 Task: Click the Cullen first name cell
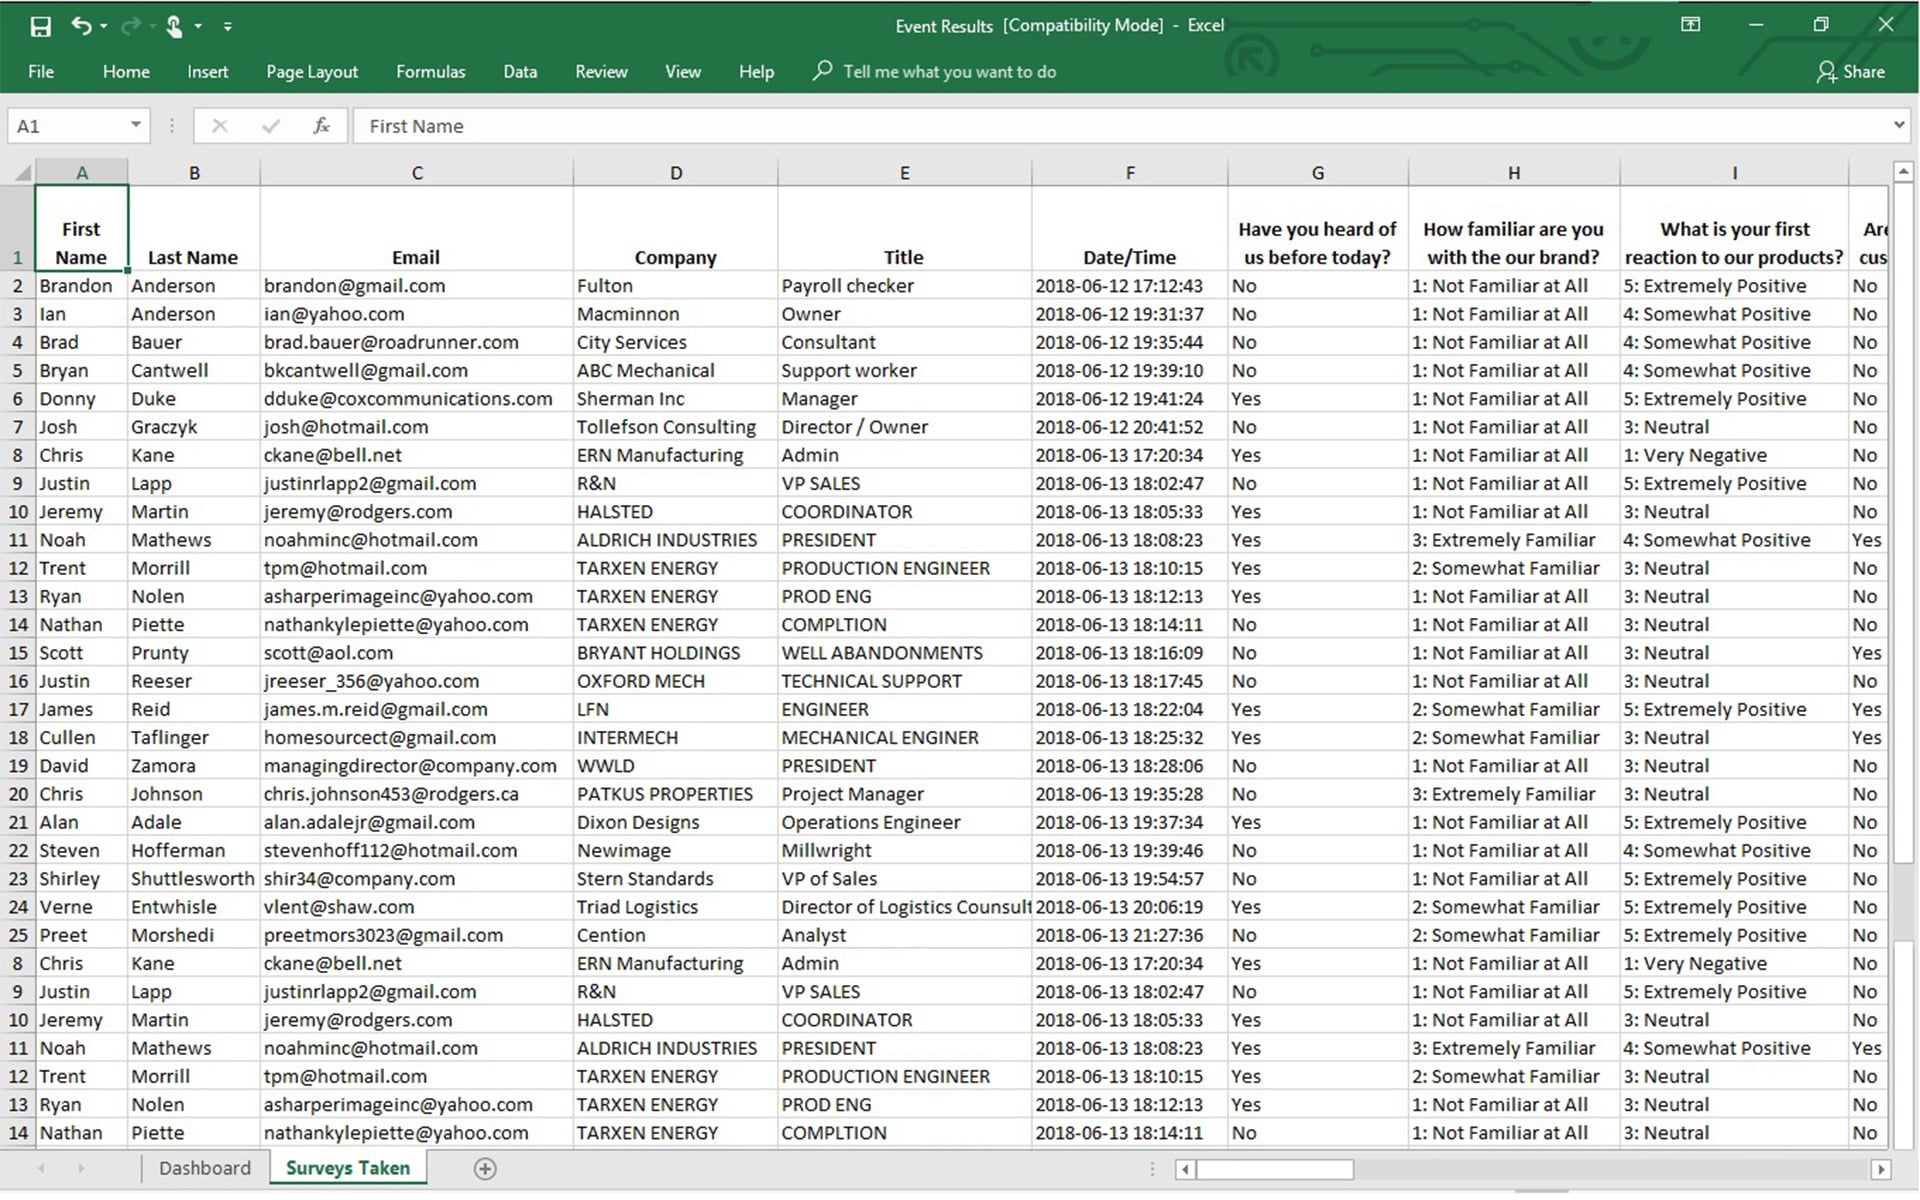pos(82,738)
